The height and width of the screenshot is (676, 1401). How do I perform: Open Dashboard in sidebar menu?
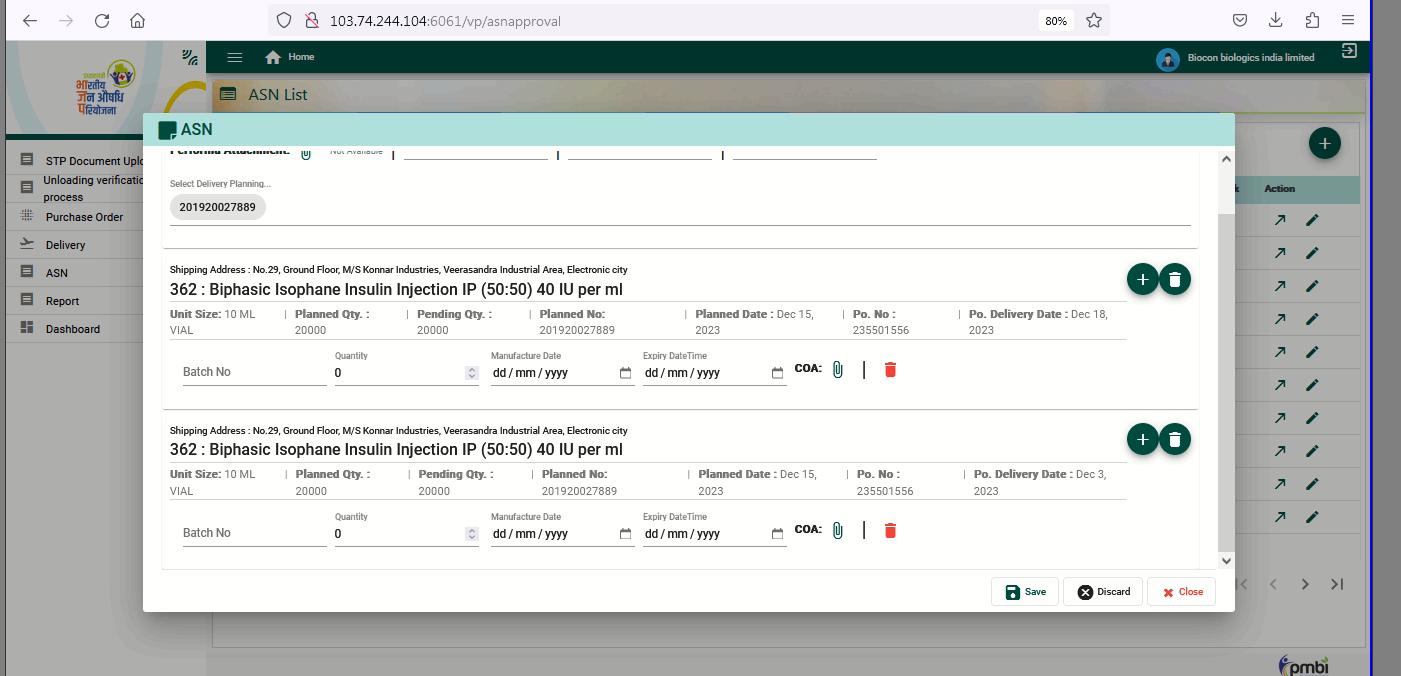click(72, 329)
